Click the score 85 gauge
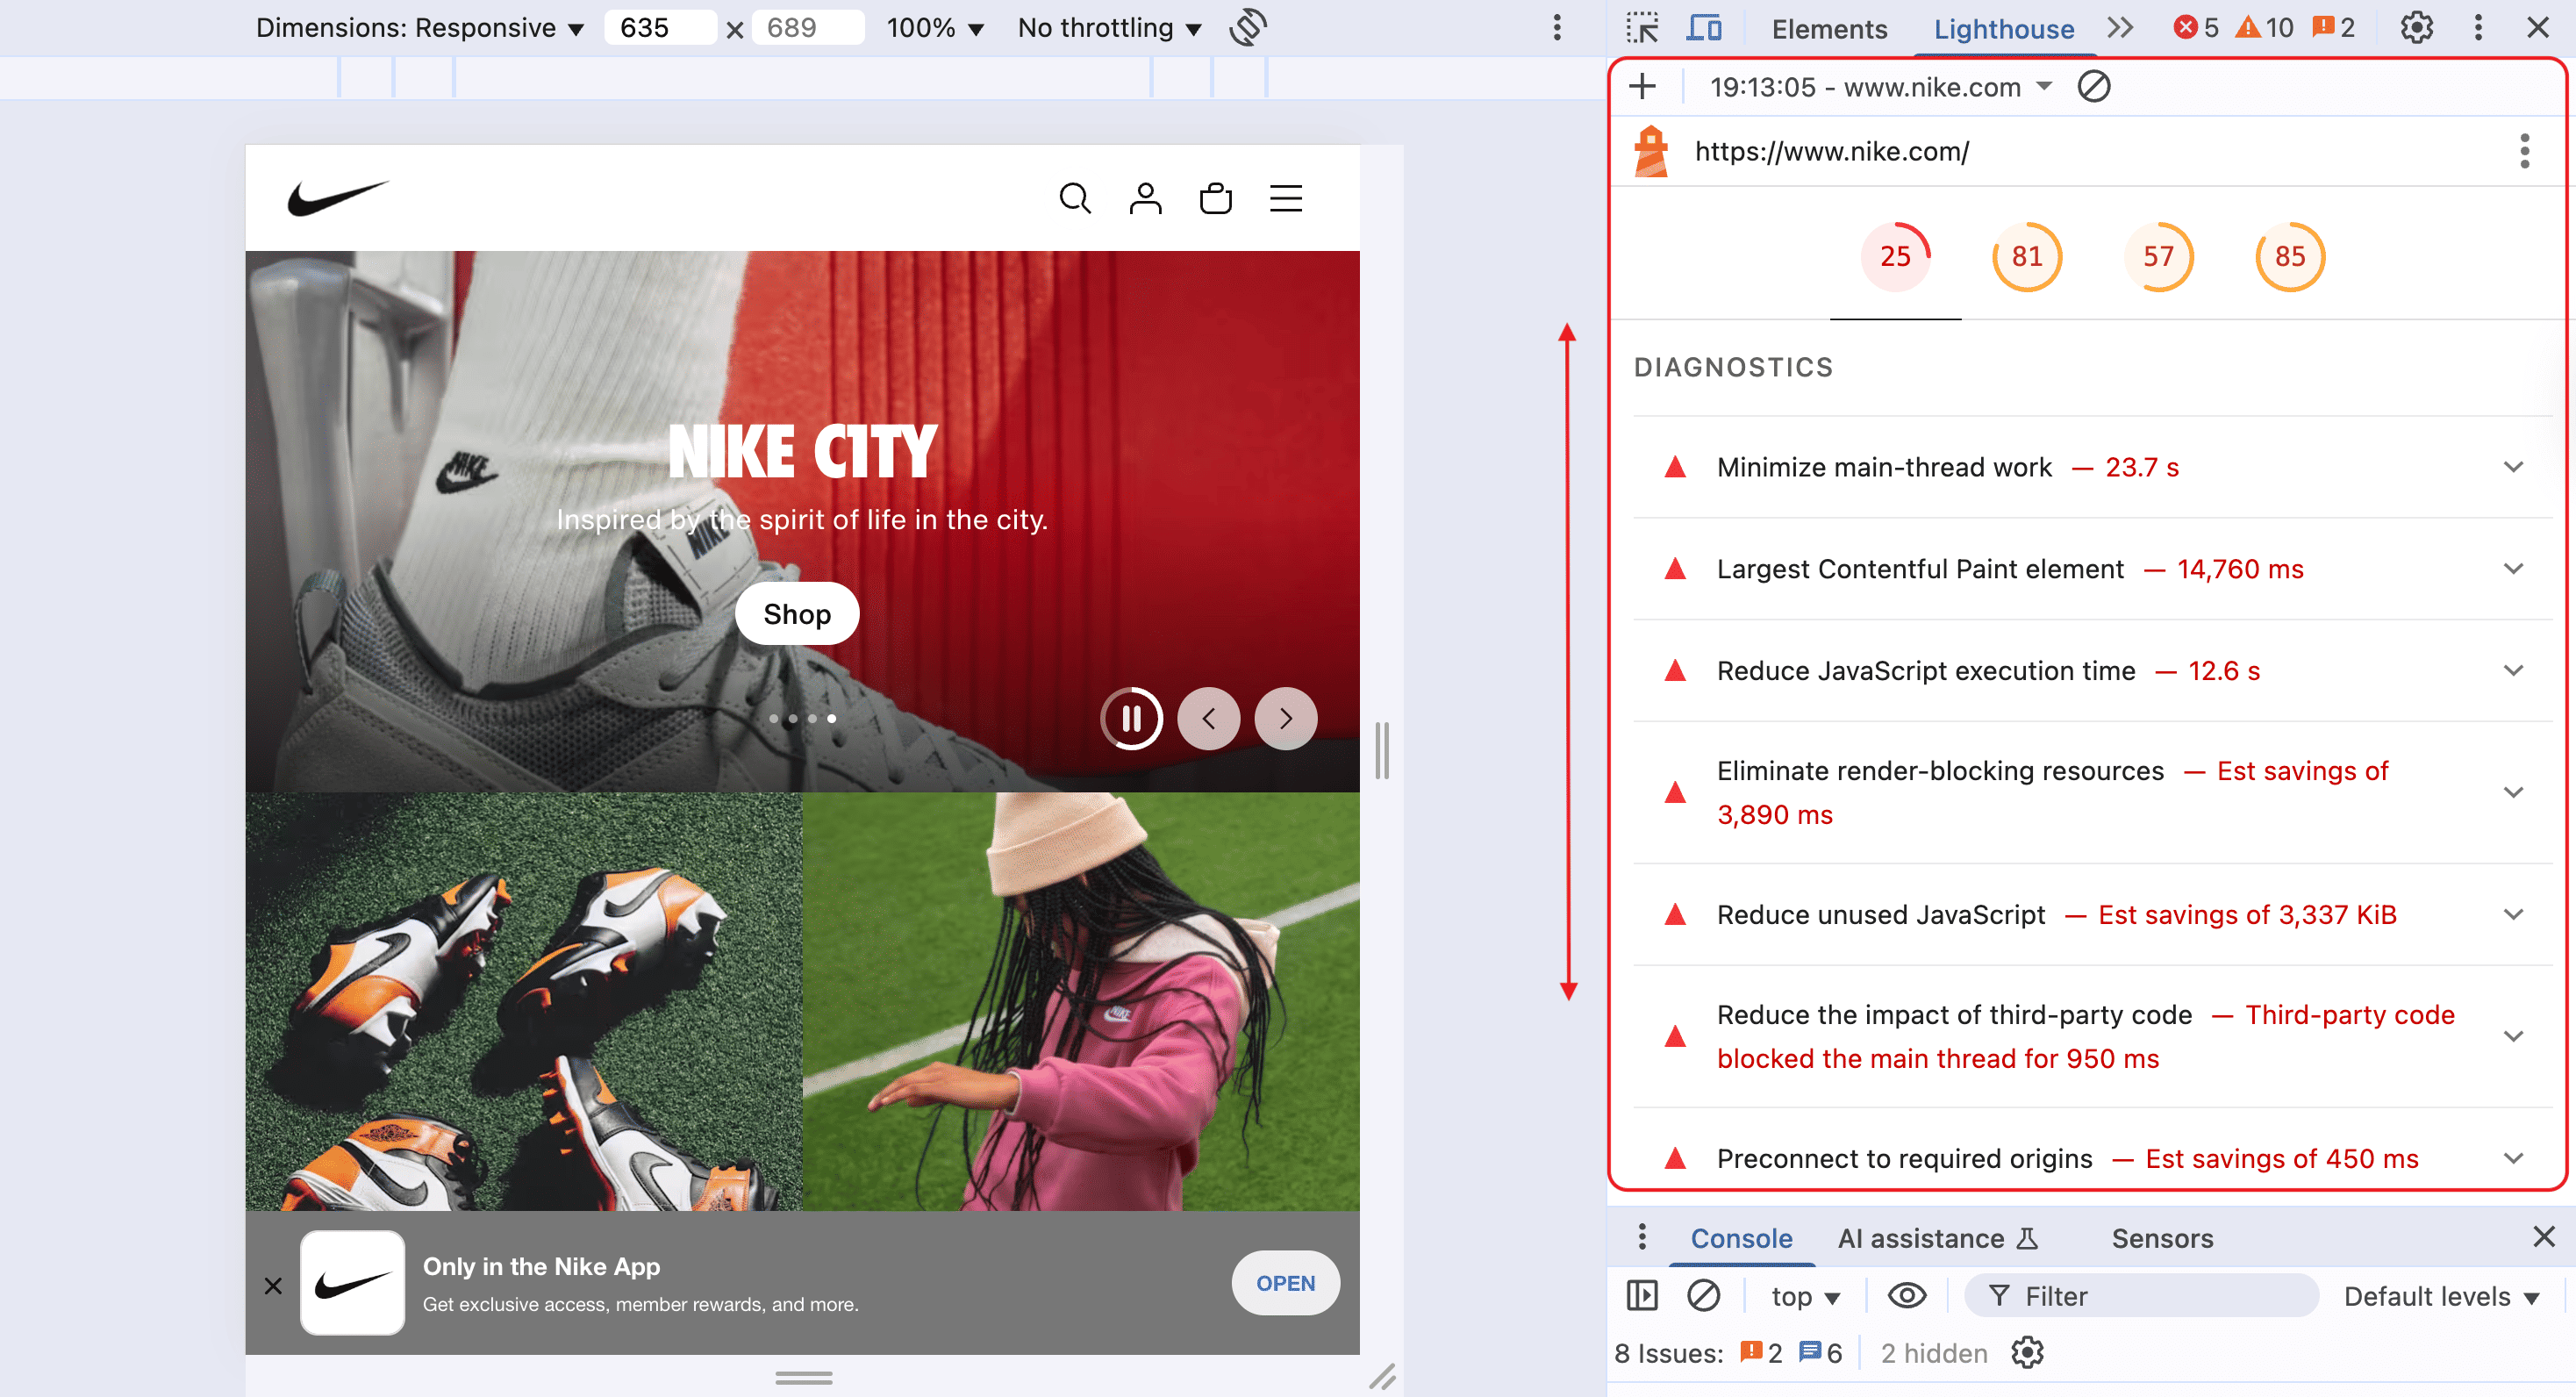2576x1397 pixels. [2290, 257]
